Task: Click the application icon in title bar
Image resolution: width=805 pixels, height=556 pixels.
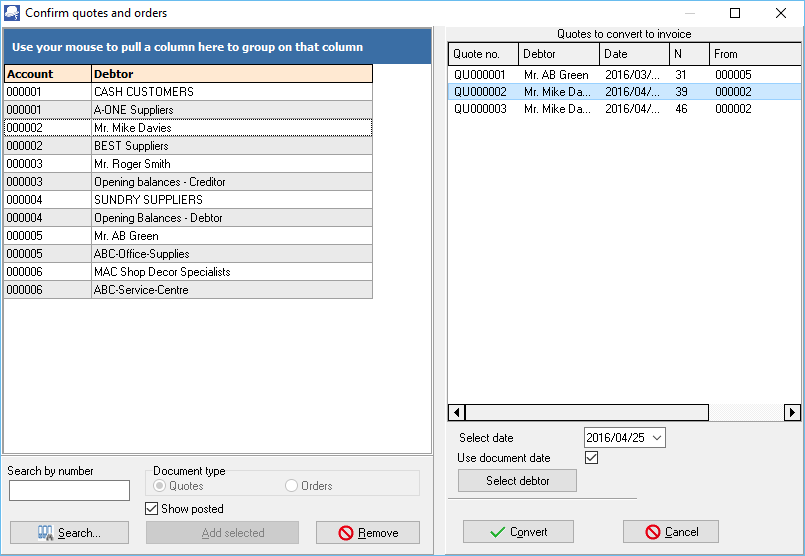Action: [x=12, y=13]
